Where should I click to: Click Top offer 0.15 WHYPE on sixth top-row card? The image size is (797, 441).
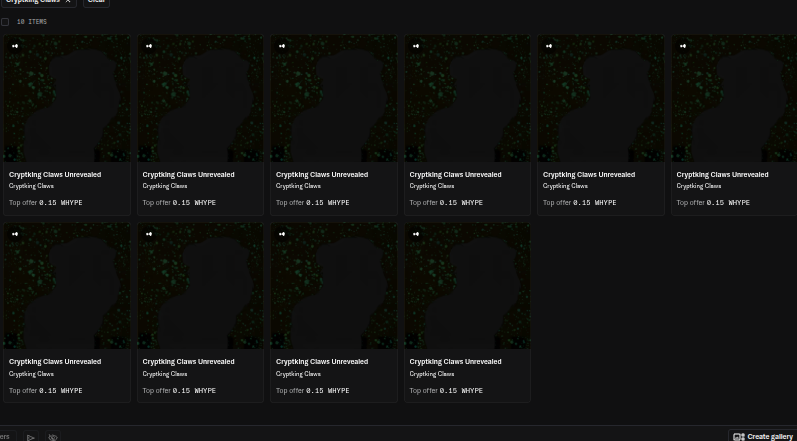[713, 203]
